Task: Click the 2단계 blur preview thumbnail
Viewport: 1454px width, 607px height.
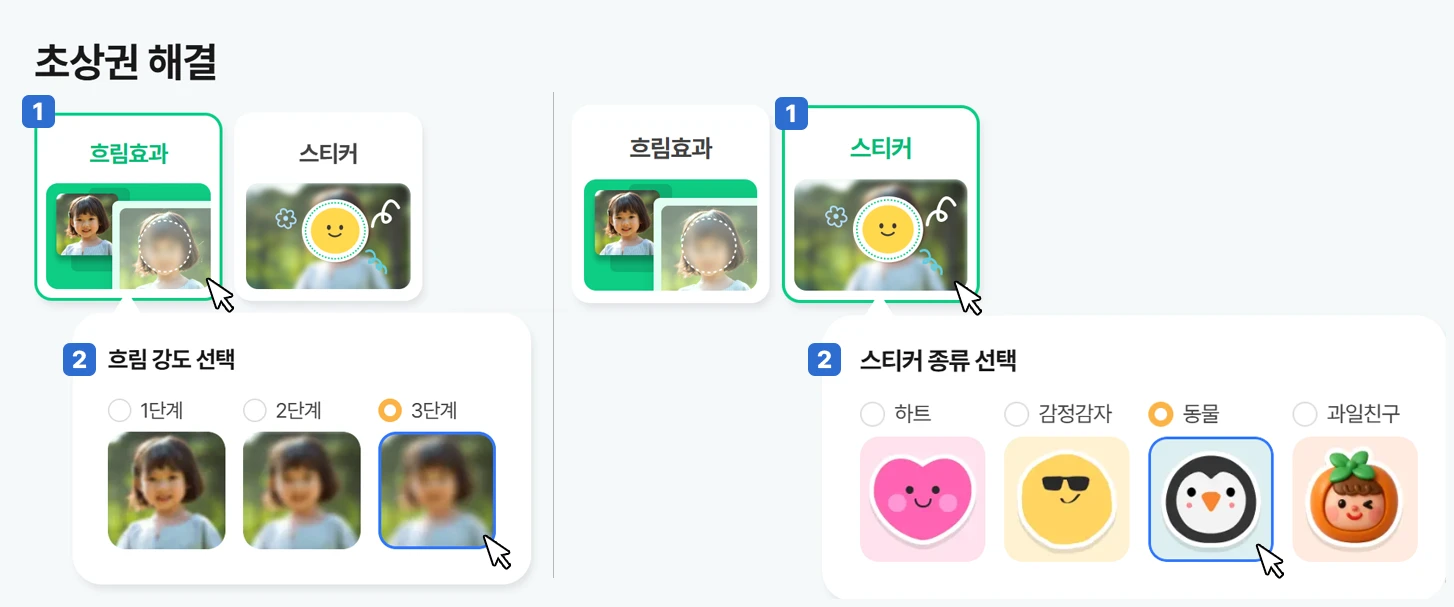Action: 301,490
